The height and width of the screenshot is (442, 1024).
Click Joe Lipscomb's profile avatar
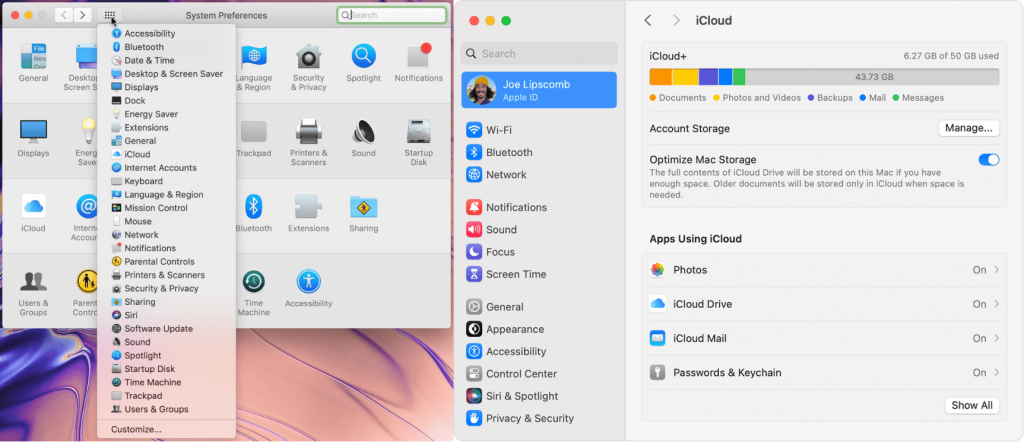(x=482, y=91)
